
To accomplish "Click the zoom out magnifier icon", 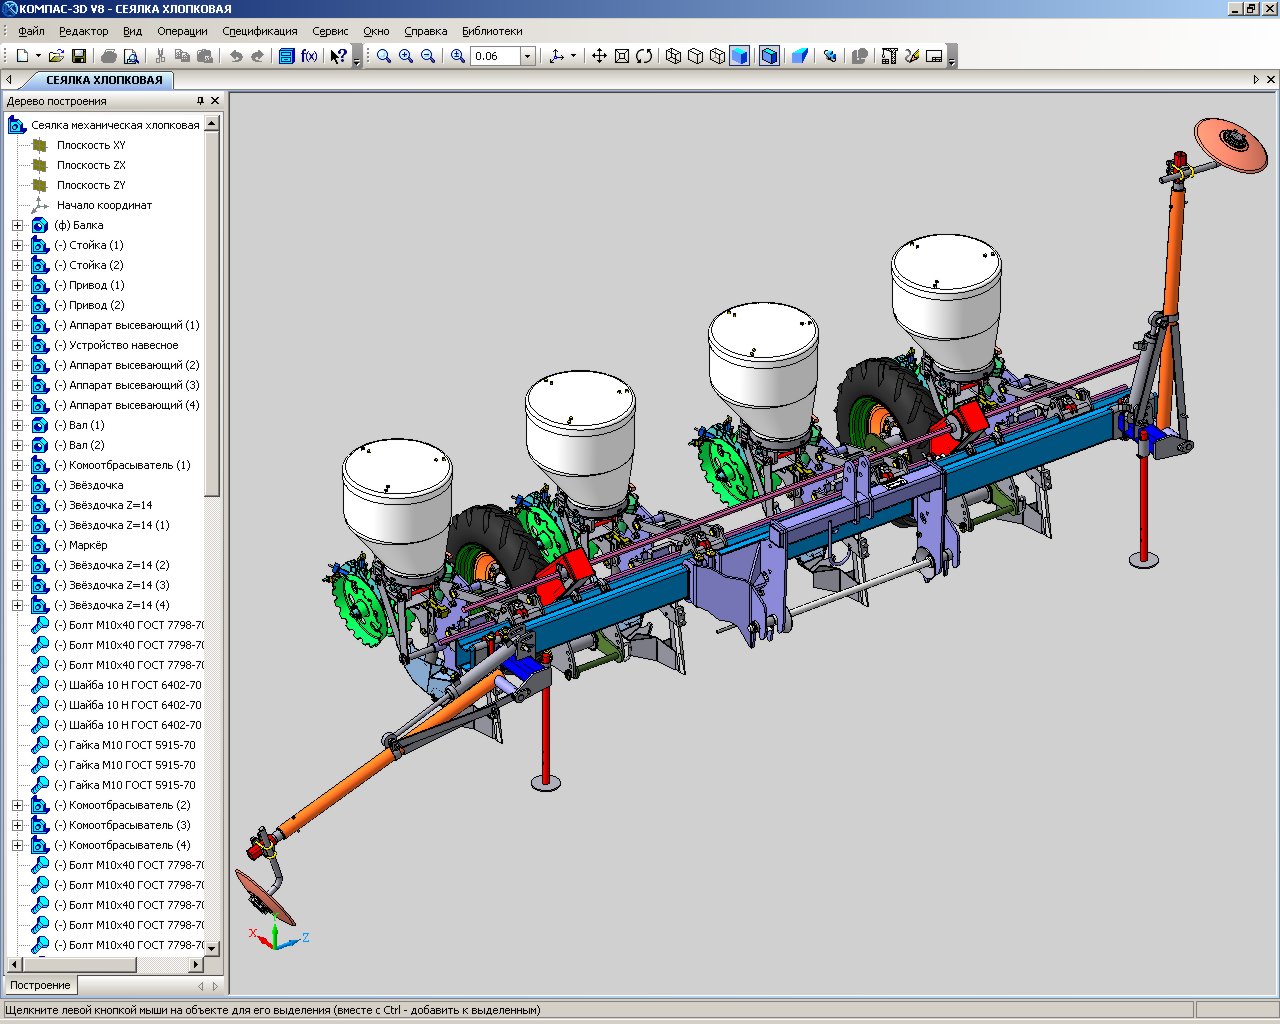I will point(428,56).
